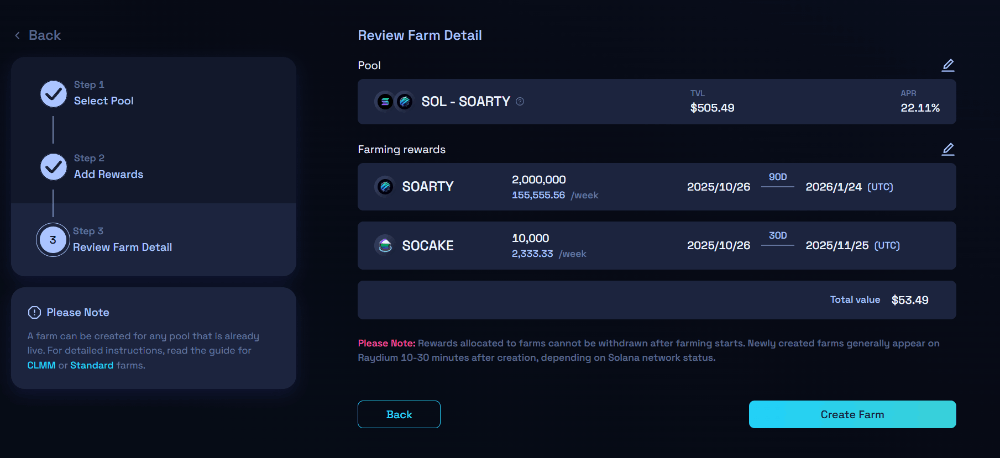Select Step 3 Review Farm Detail

click(x=122, y=247)
